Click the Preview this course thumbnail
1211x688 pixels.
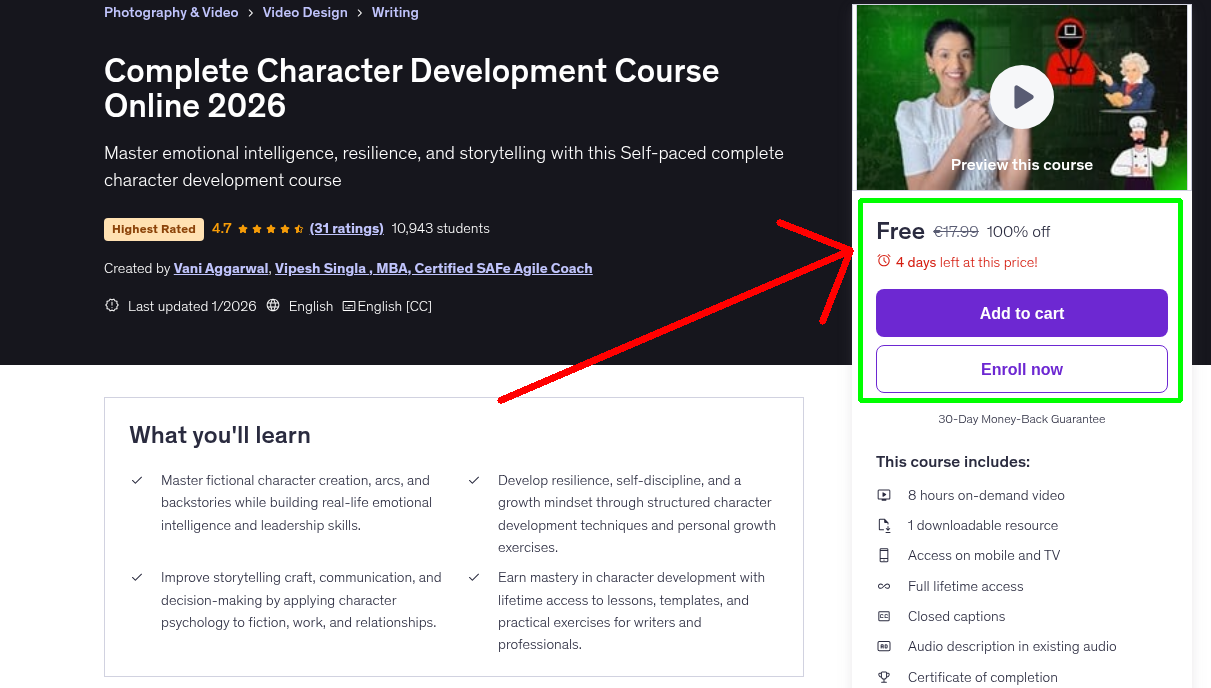click(x=1021, y=164)
